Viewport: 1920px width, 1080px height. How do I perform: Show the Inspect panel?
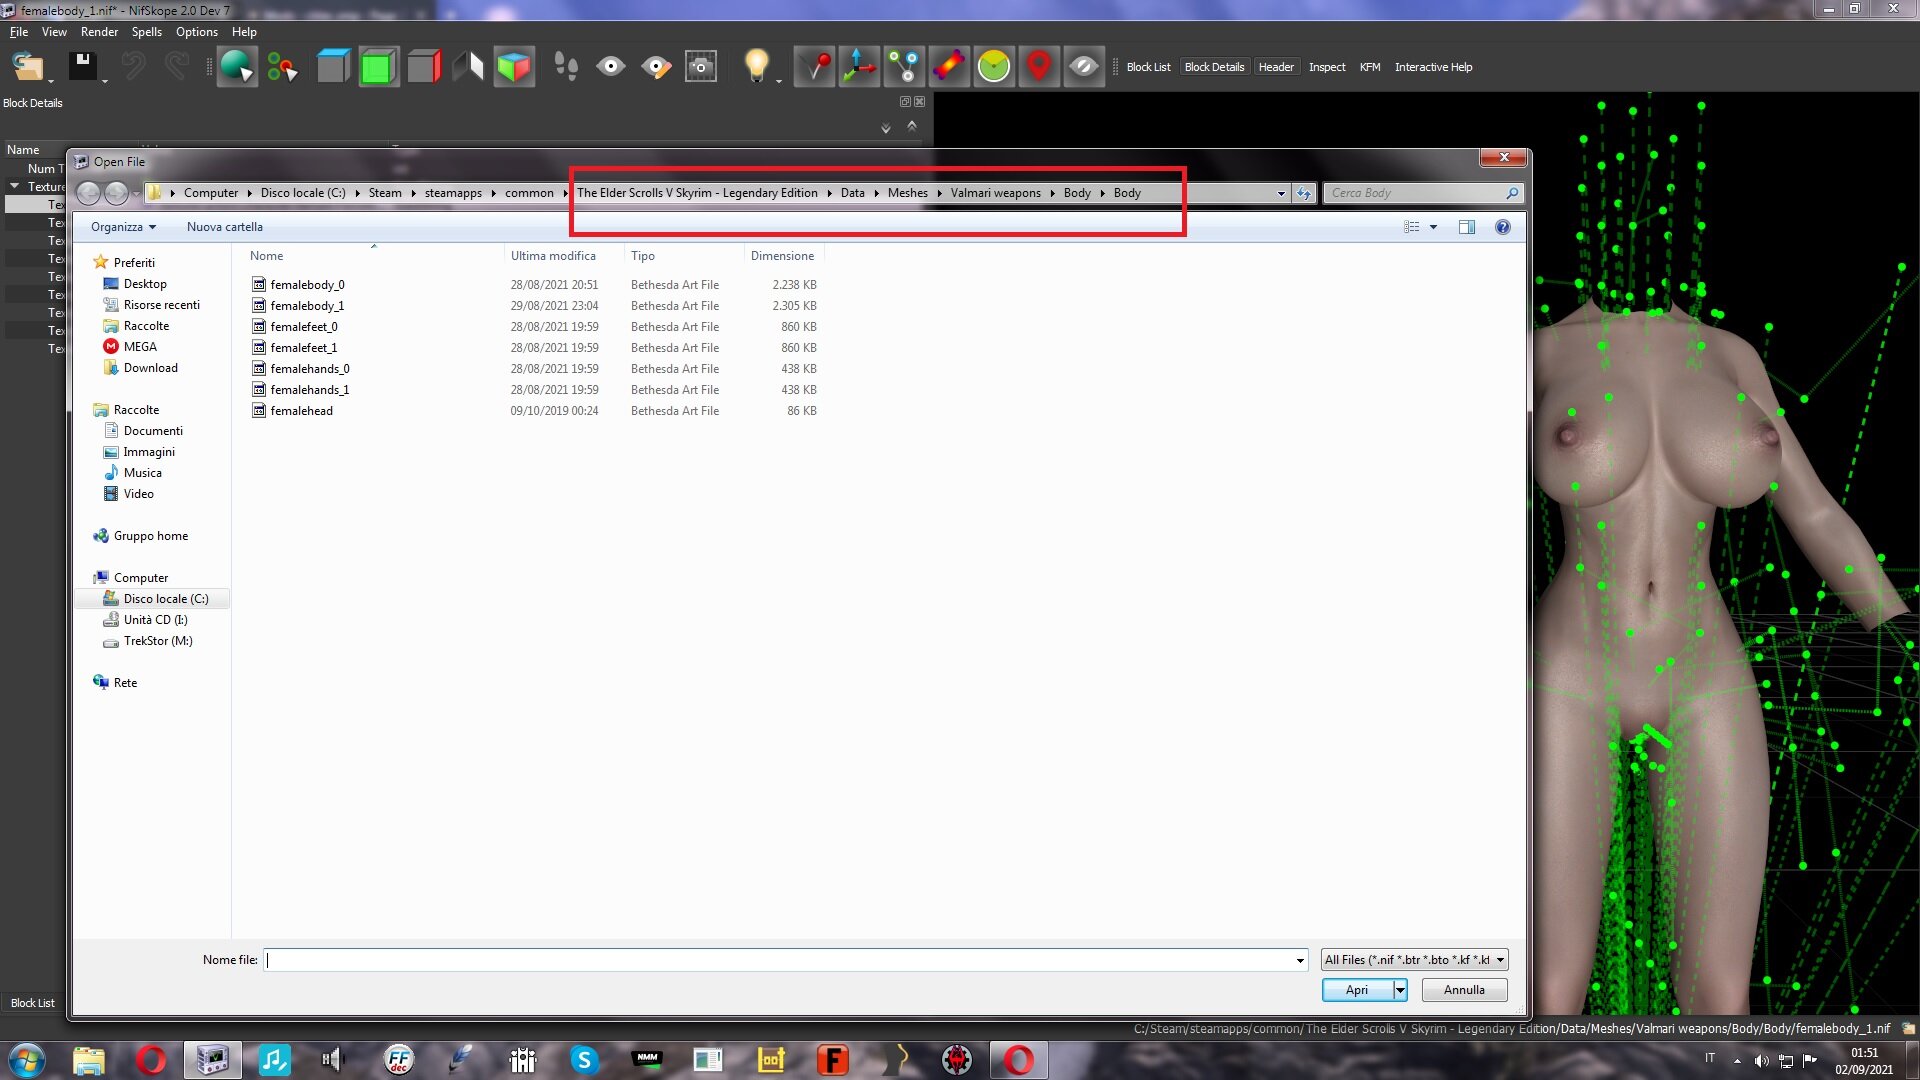pyautogui.click(x=1327, y=67)
